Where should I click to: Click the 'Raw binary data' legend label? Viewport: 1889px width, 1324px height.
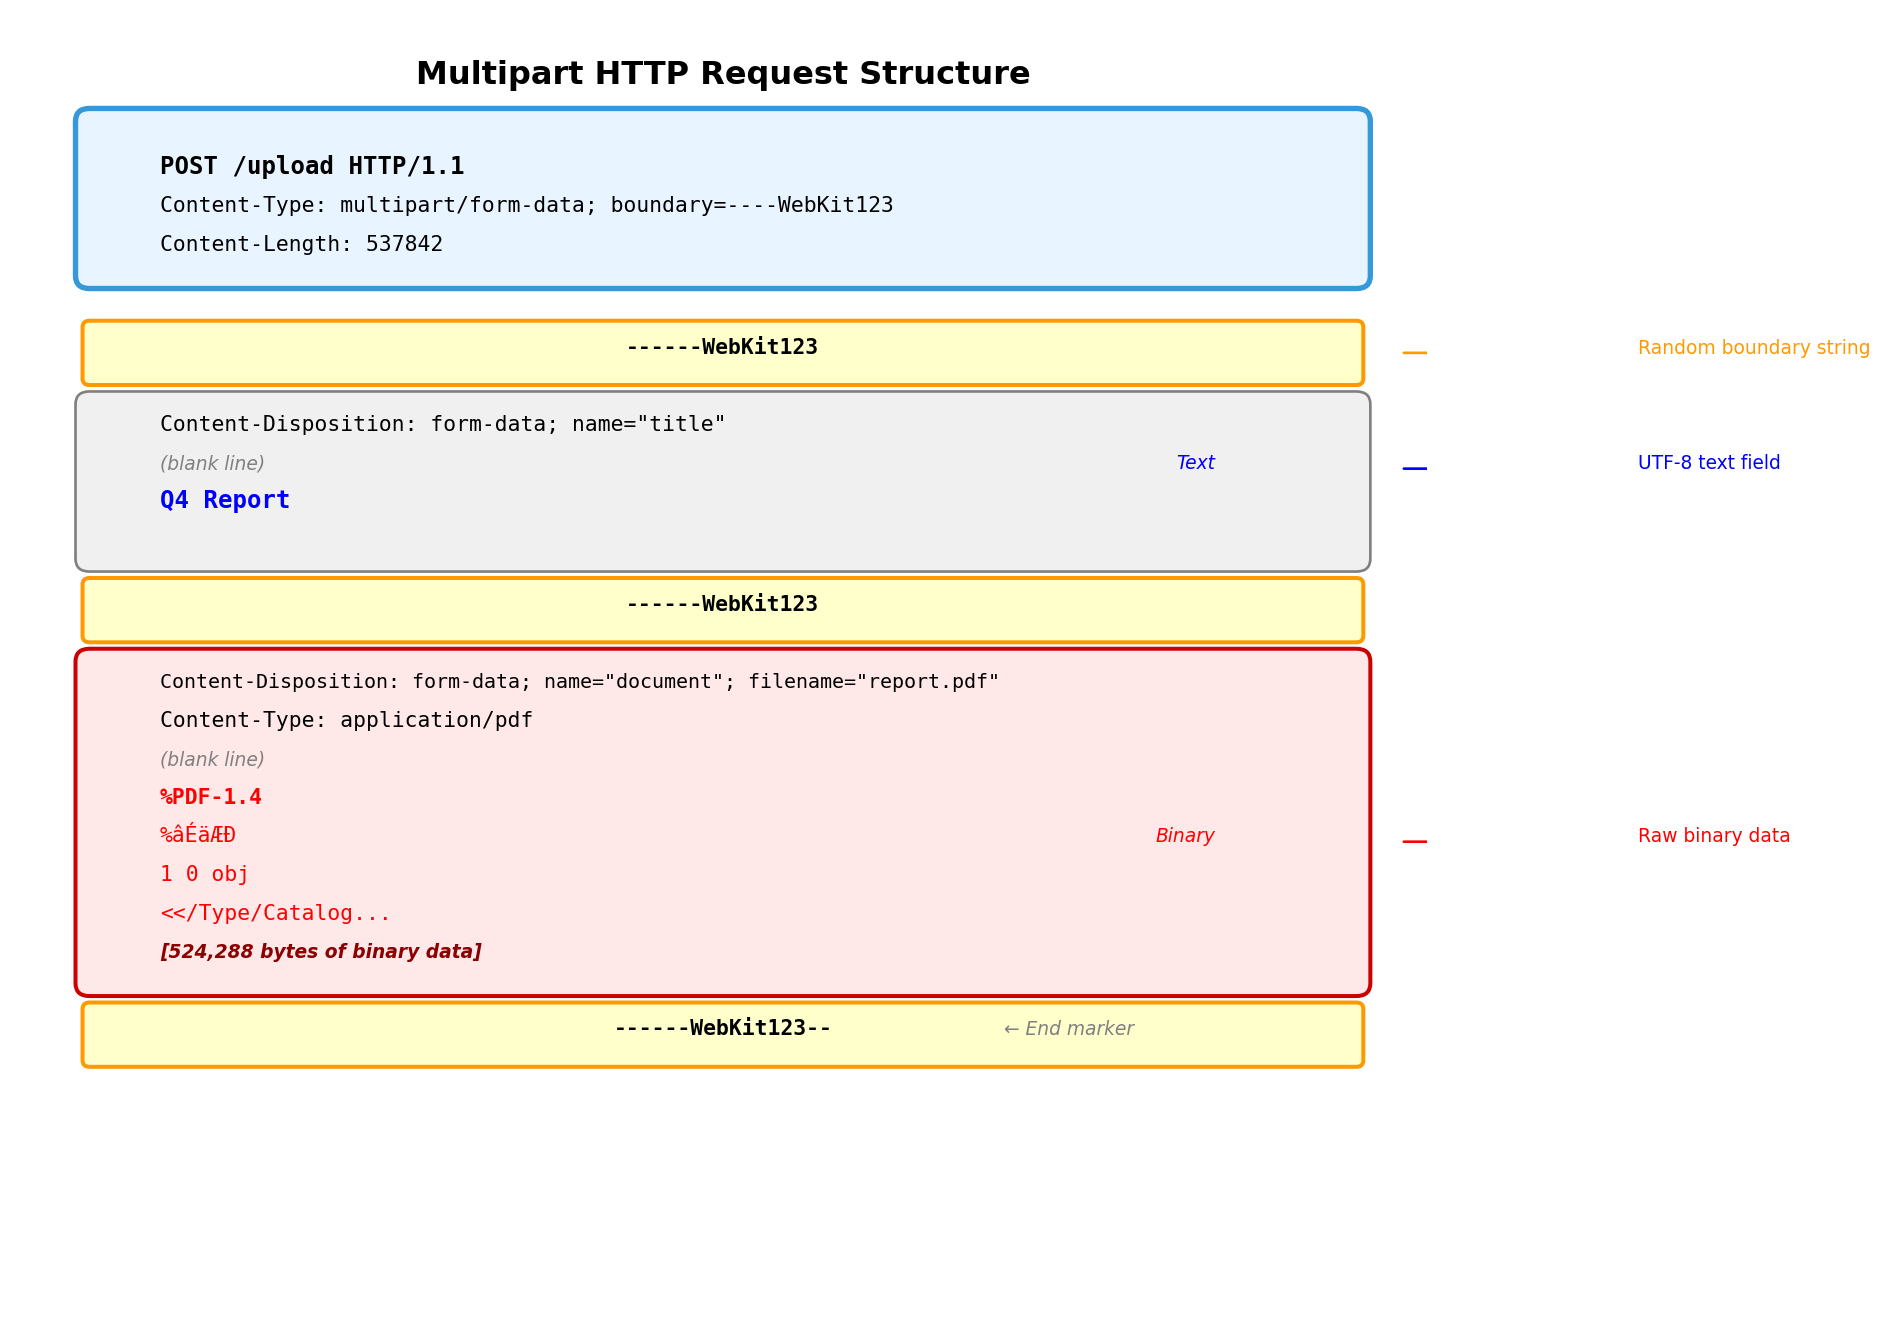tap(1713, 836)
